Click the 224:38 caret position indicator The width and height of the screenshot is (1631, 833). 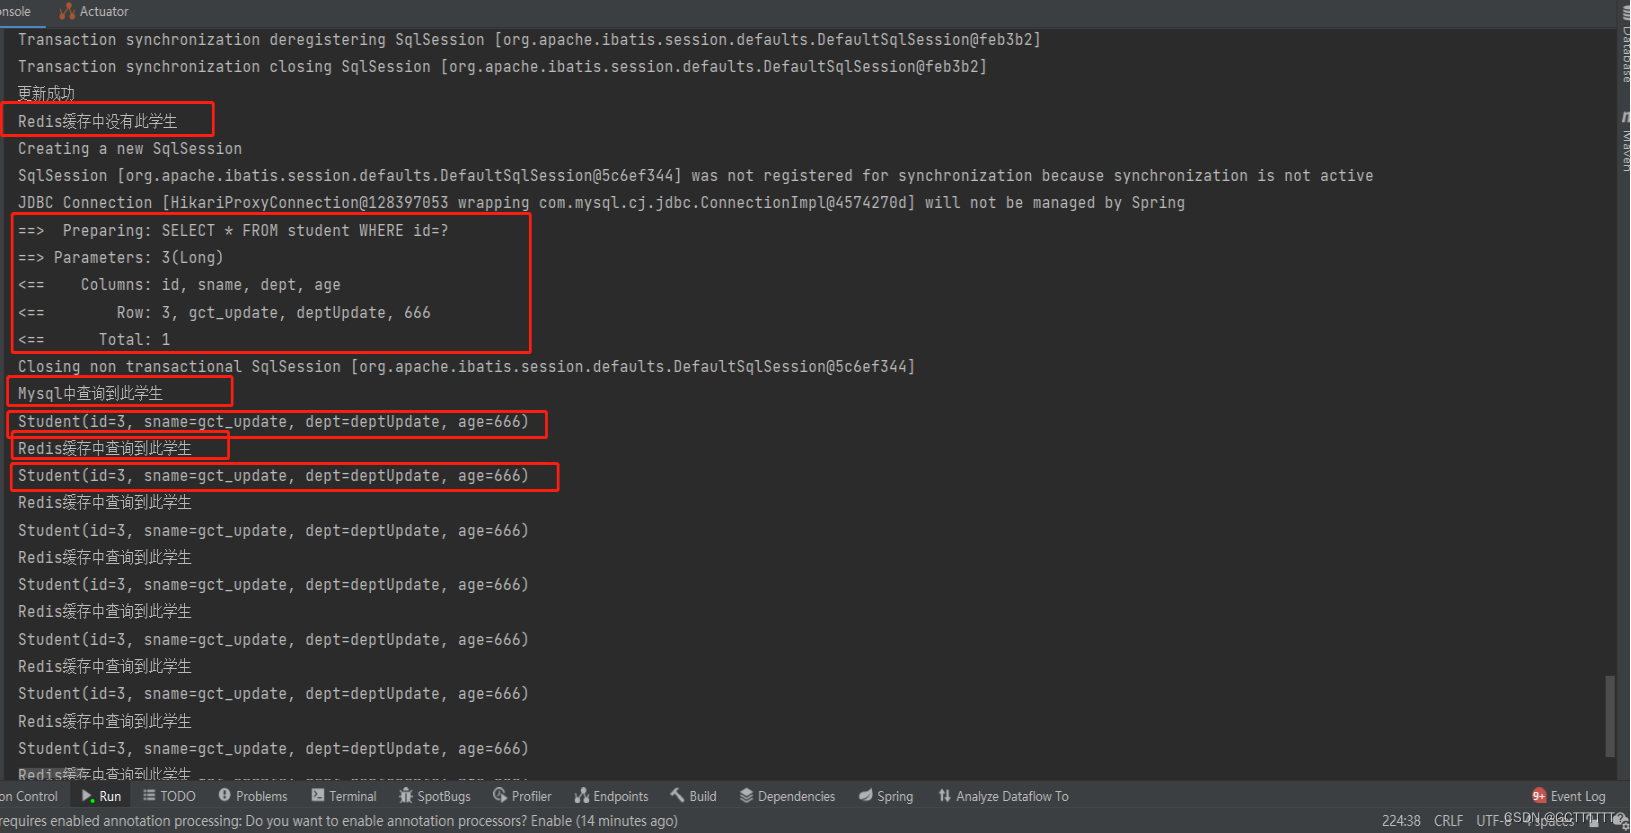[1401, 821]
